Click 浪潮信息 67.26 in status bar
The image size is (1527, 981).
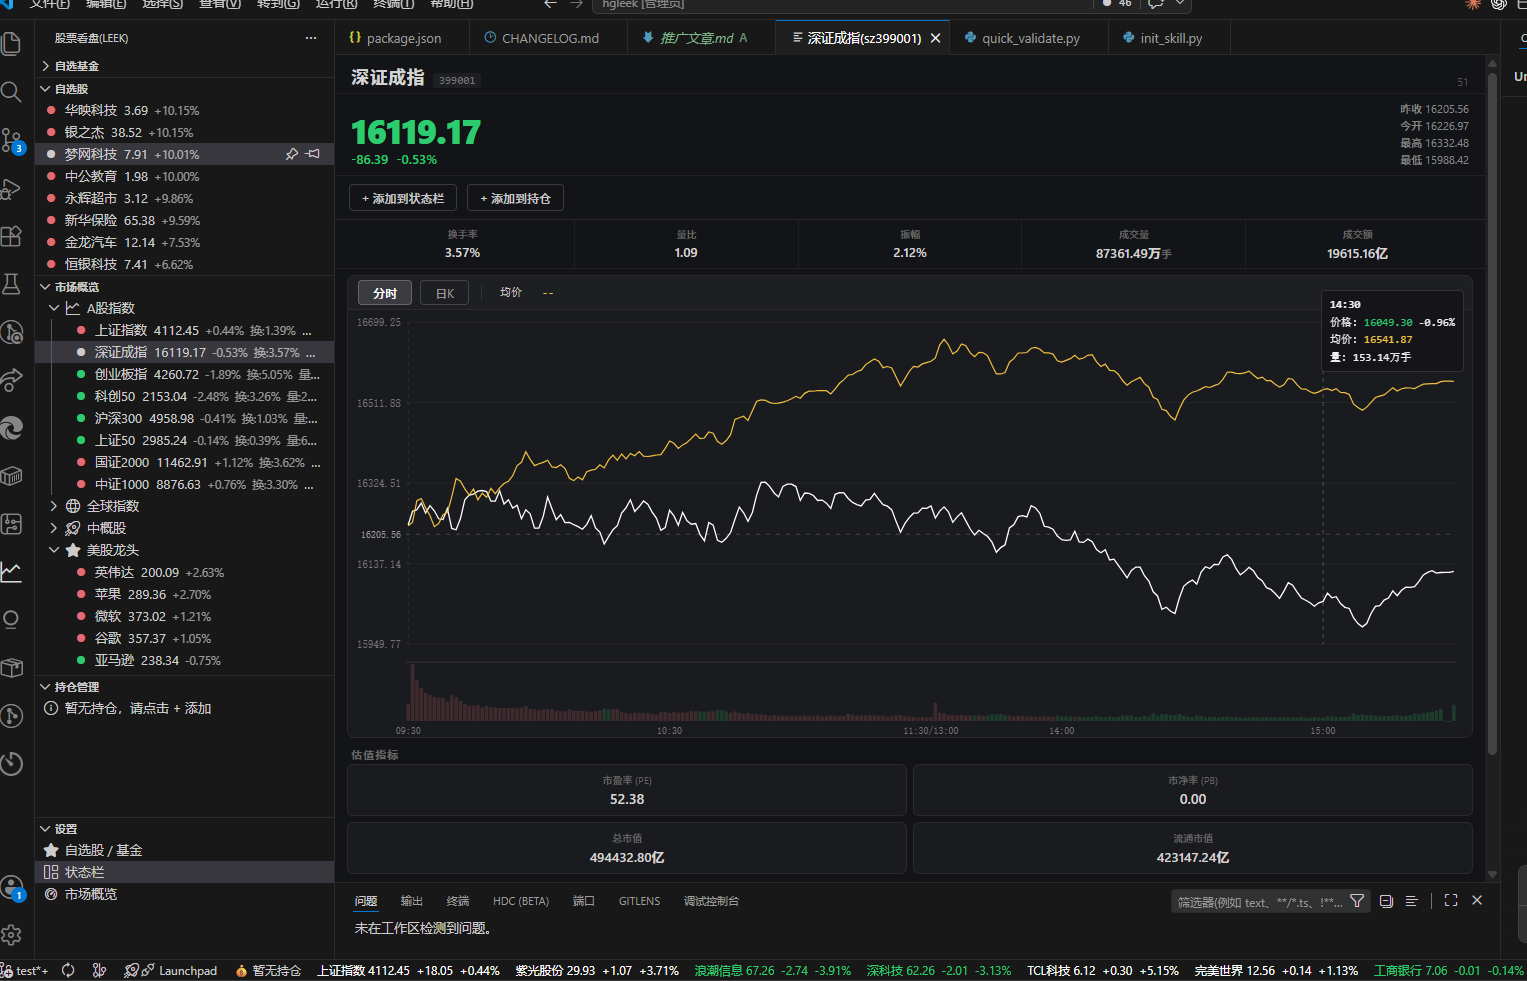(x=773, y=970)
